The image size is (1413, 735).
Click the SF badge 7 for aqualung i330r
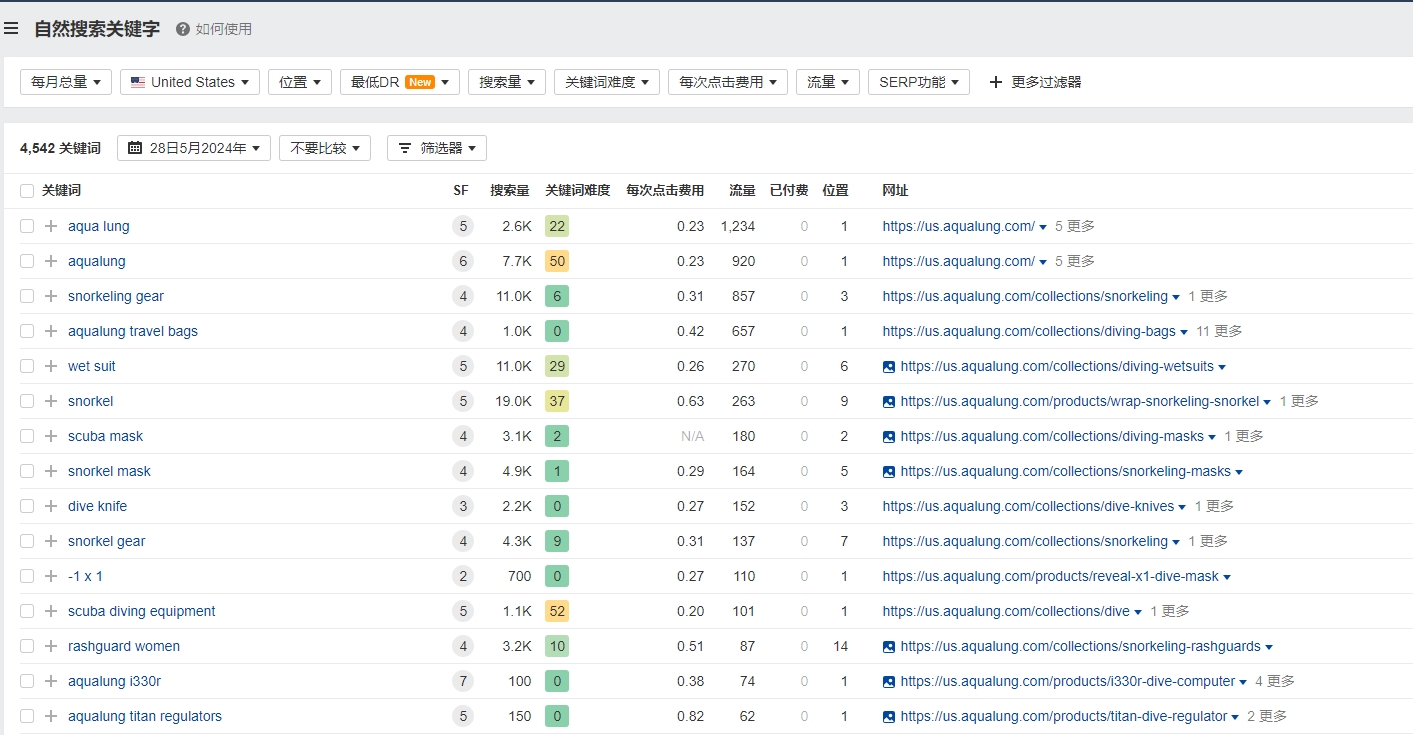tap(462, 681)
